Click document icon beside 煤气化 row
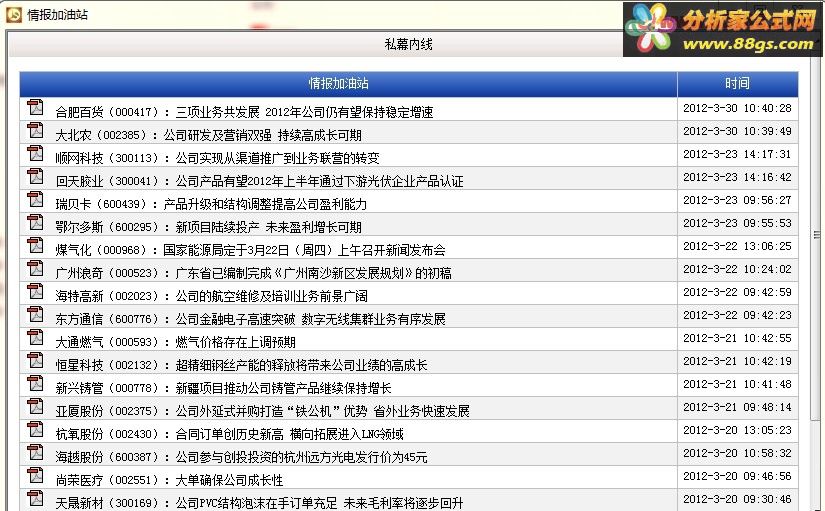The height and width of the screenshot is (511, 825). point(35,245)
